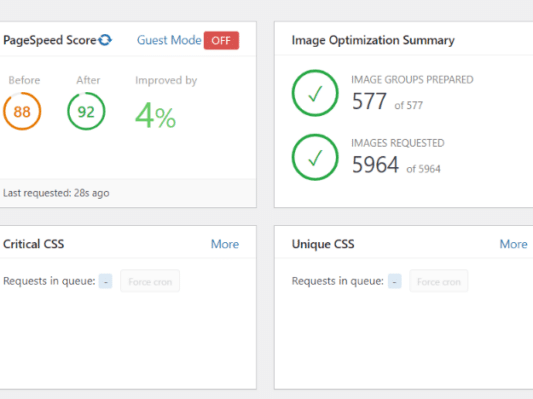Click Critical CSS queue count badge

point(105,281)
